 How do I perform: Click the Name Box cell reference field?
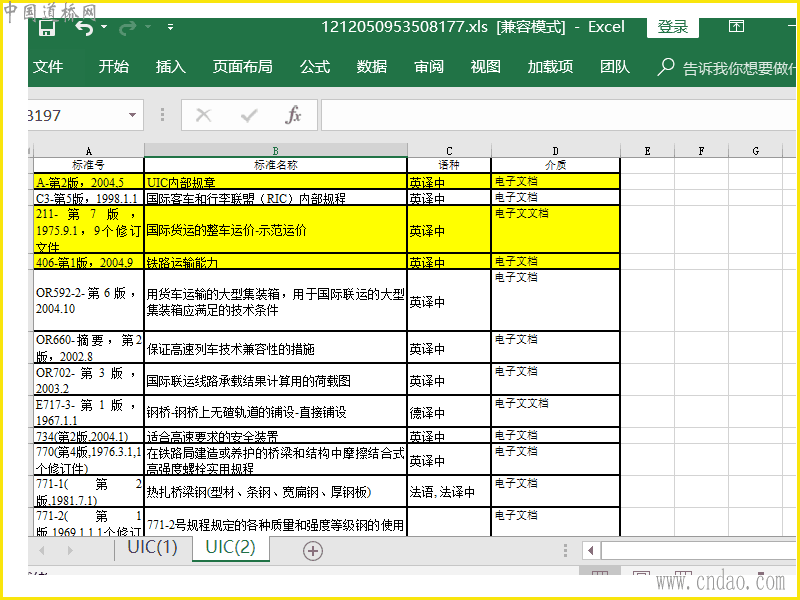[x=76, y=115]
